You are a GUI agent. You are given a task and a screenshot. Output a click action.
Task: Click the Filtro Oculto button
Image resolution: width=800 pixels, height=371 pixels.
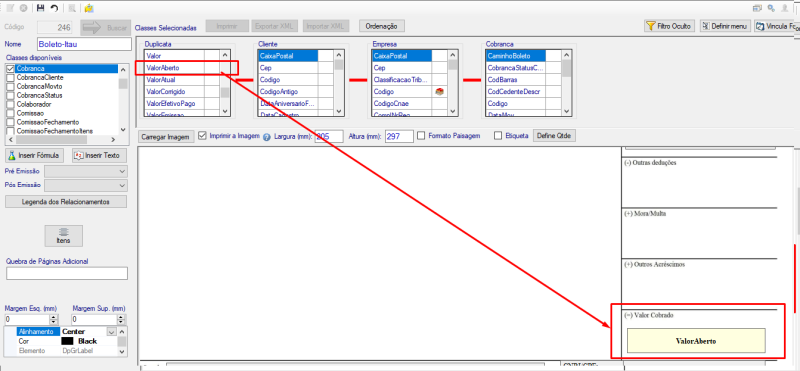669,26
